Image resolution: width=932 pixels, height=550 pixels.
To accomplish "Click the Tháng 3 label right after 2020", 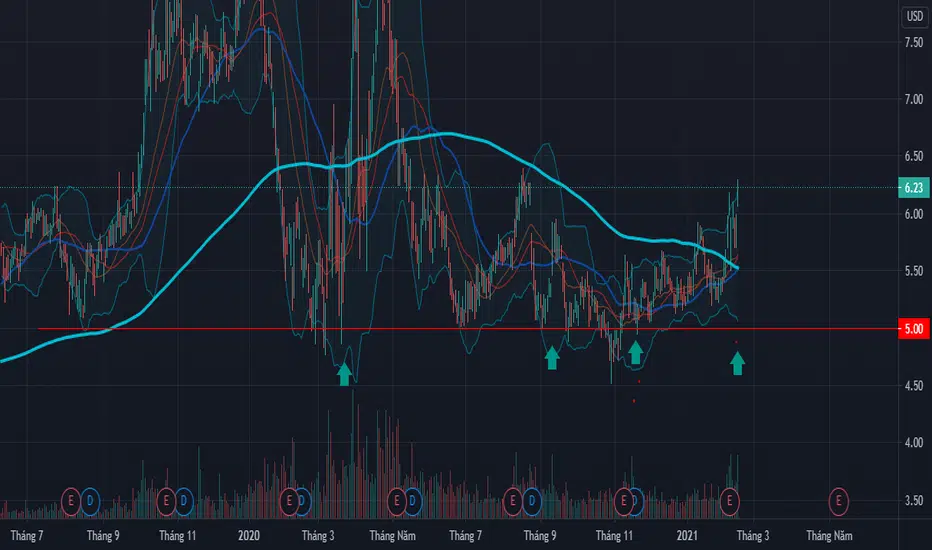I will pyautogui.click(x=317, y=536).
